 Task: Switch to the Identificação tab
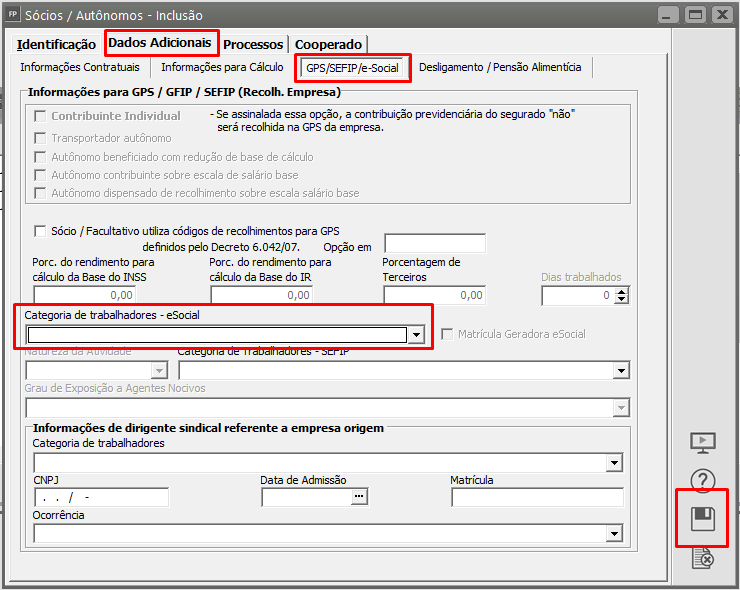[56, 44]
